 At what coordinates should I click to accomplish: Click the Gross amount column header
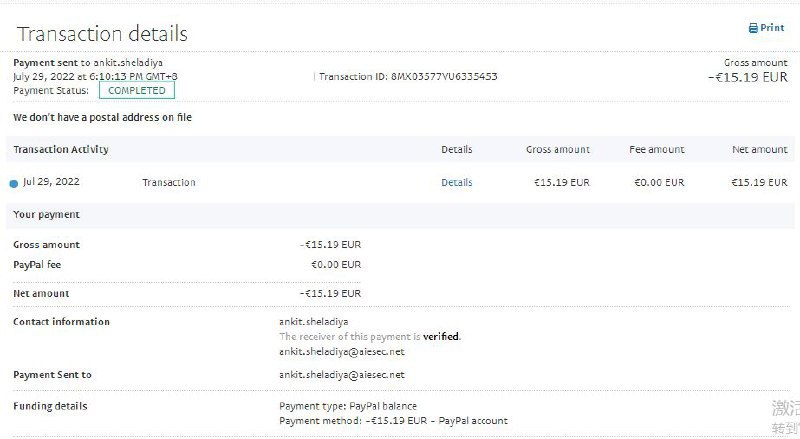coord(558,149)
